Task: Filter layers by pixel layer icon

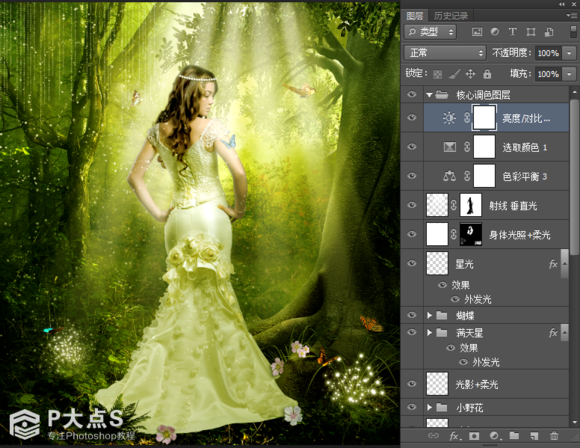Action: click(477, 32)
